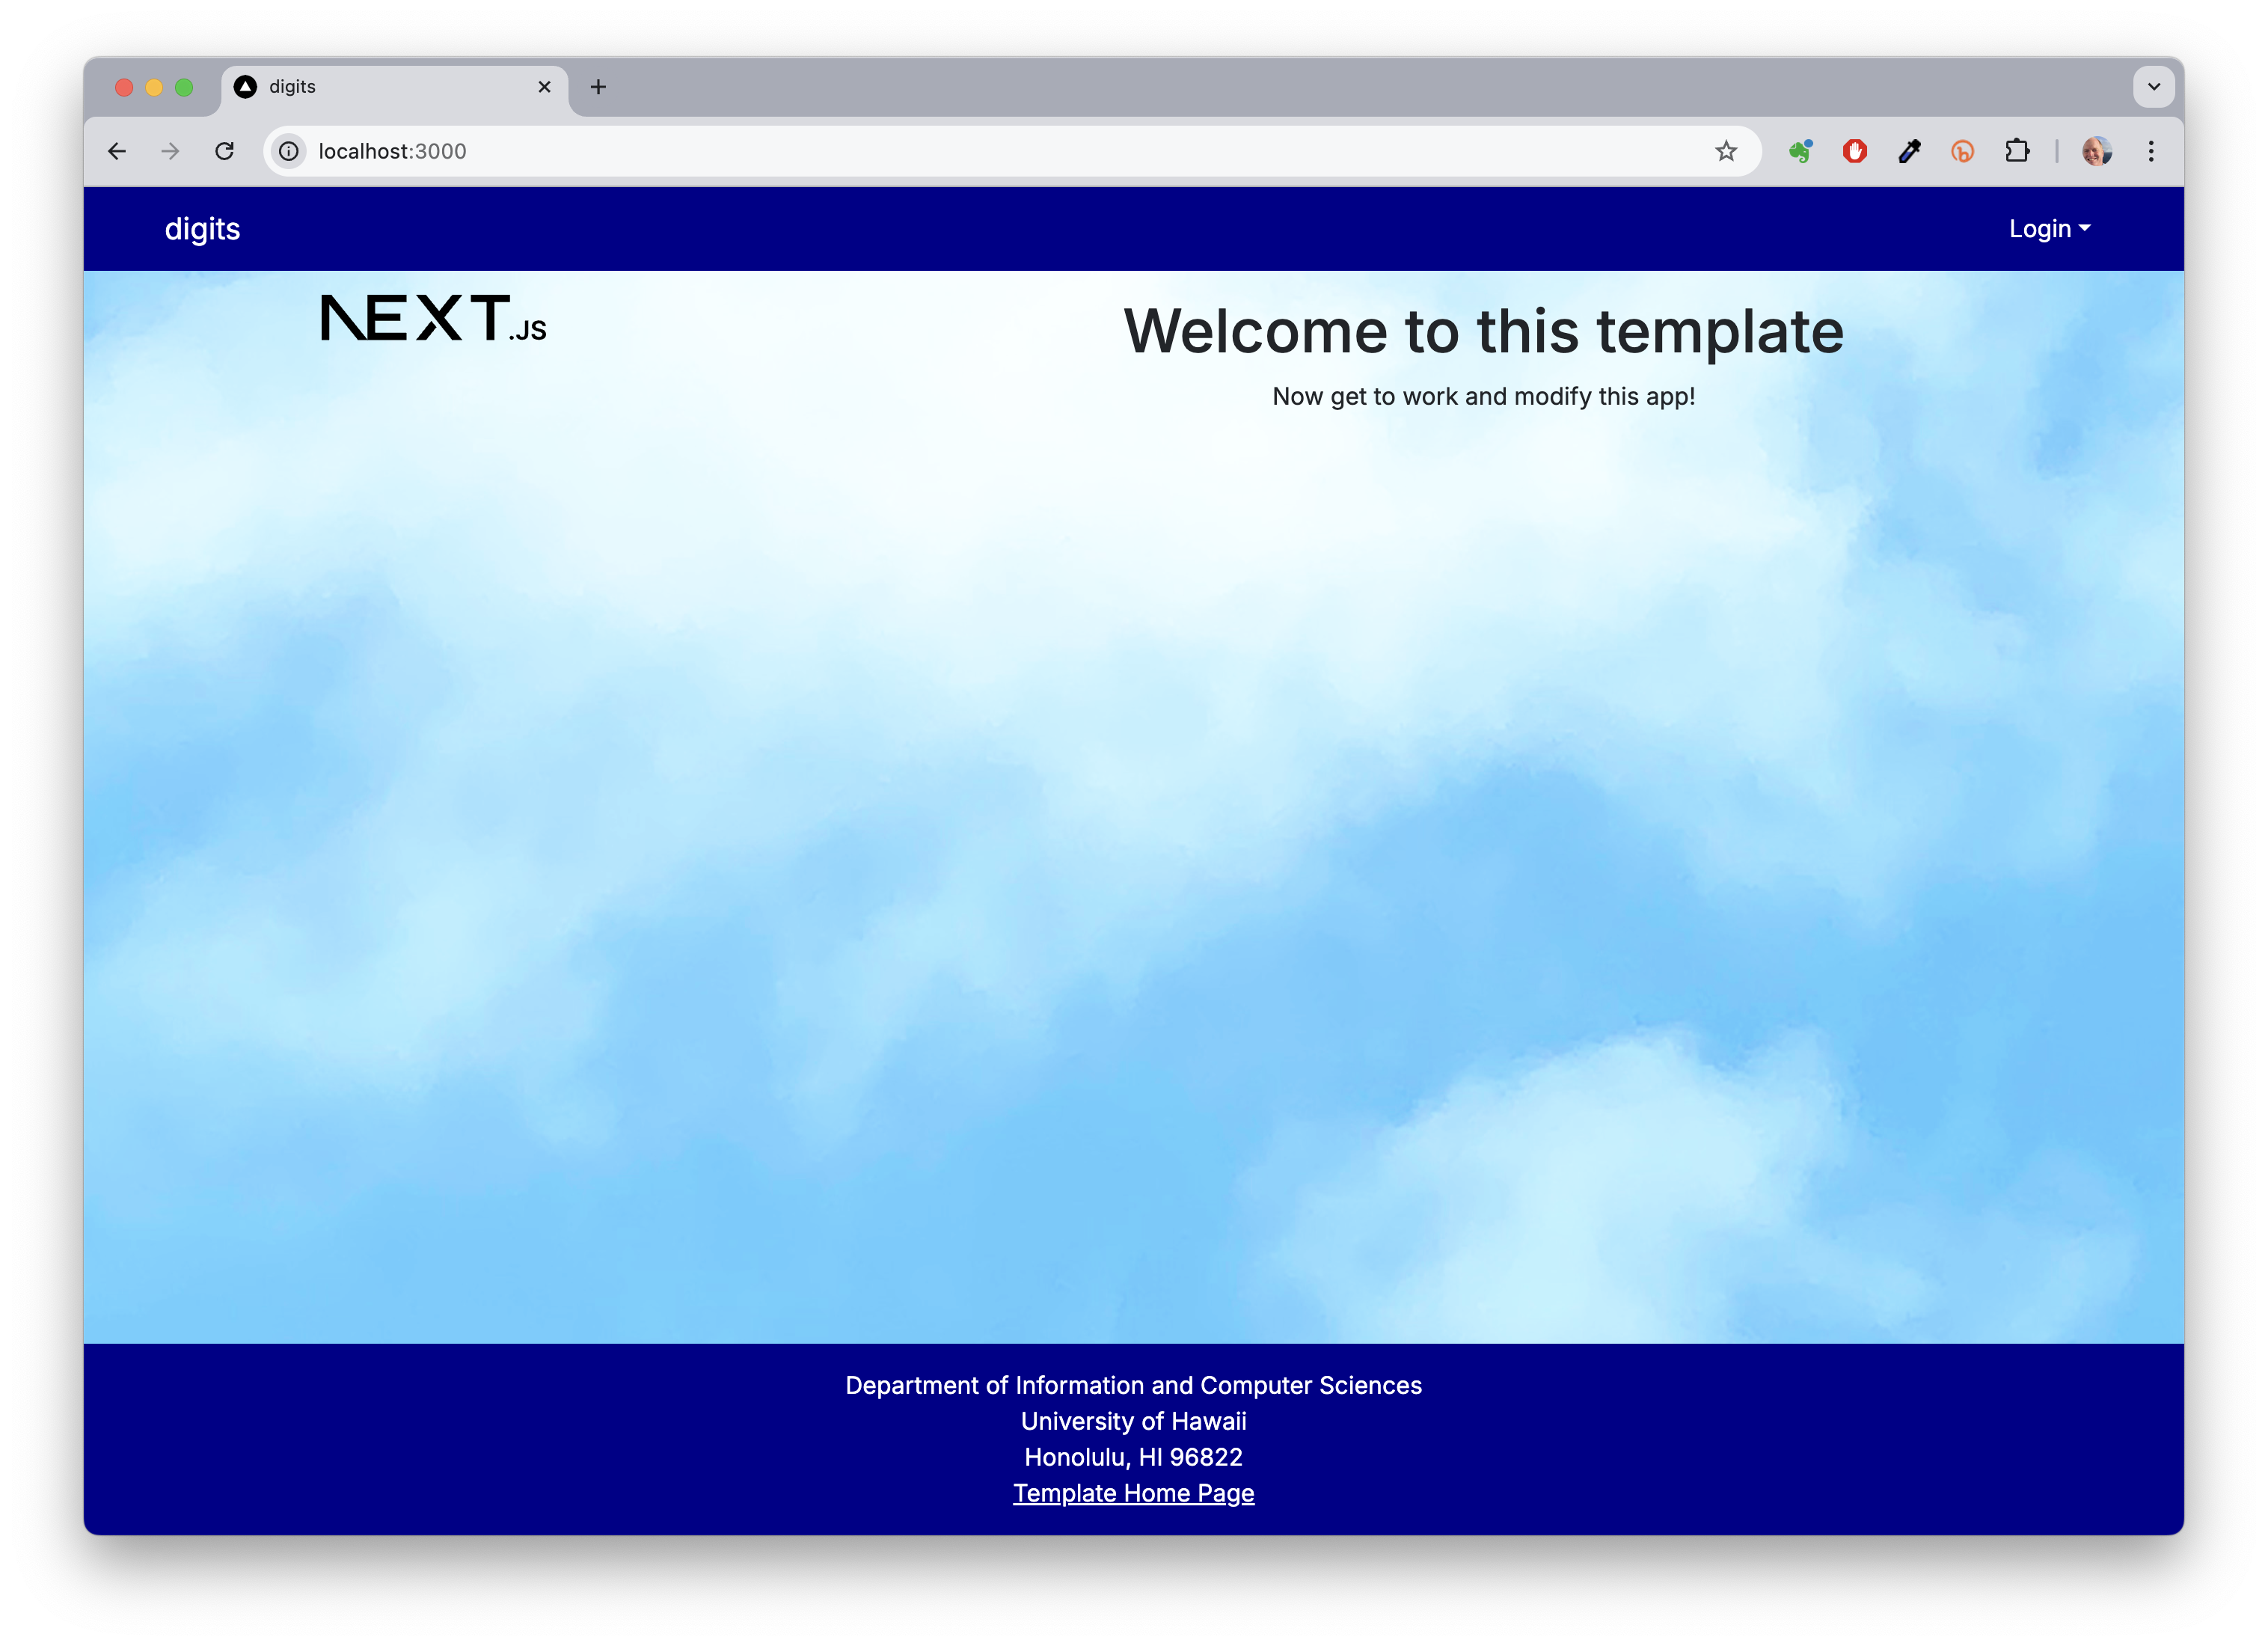Close the digits tab
The image size is (2268, 1646).
click(x=545, y=87)
